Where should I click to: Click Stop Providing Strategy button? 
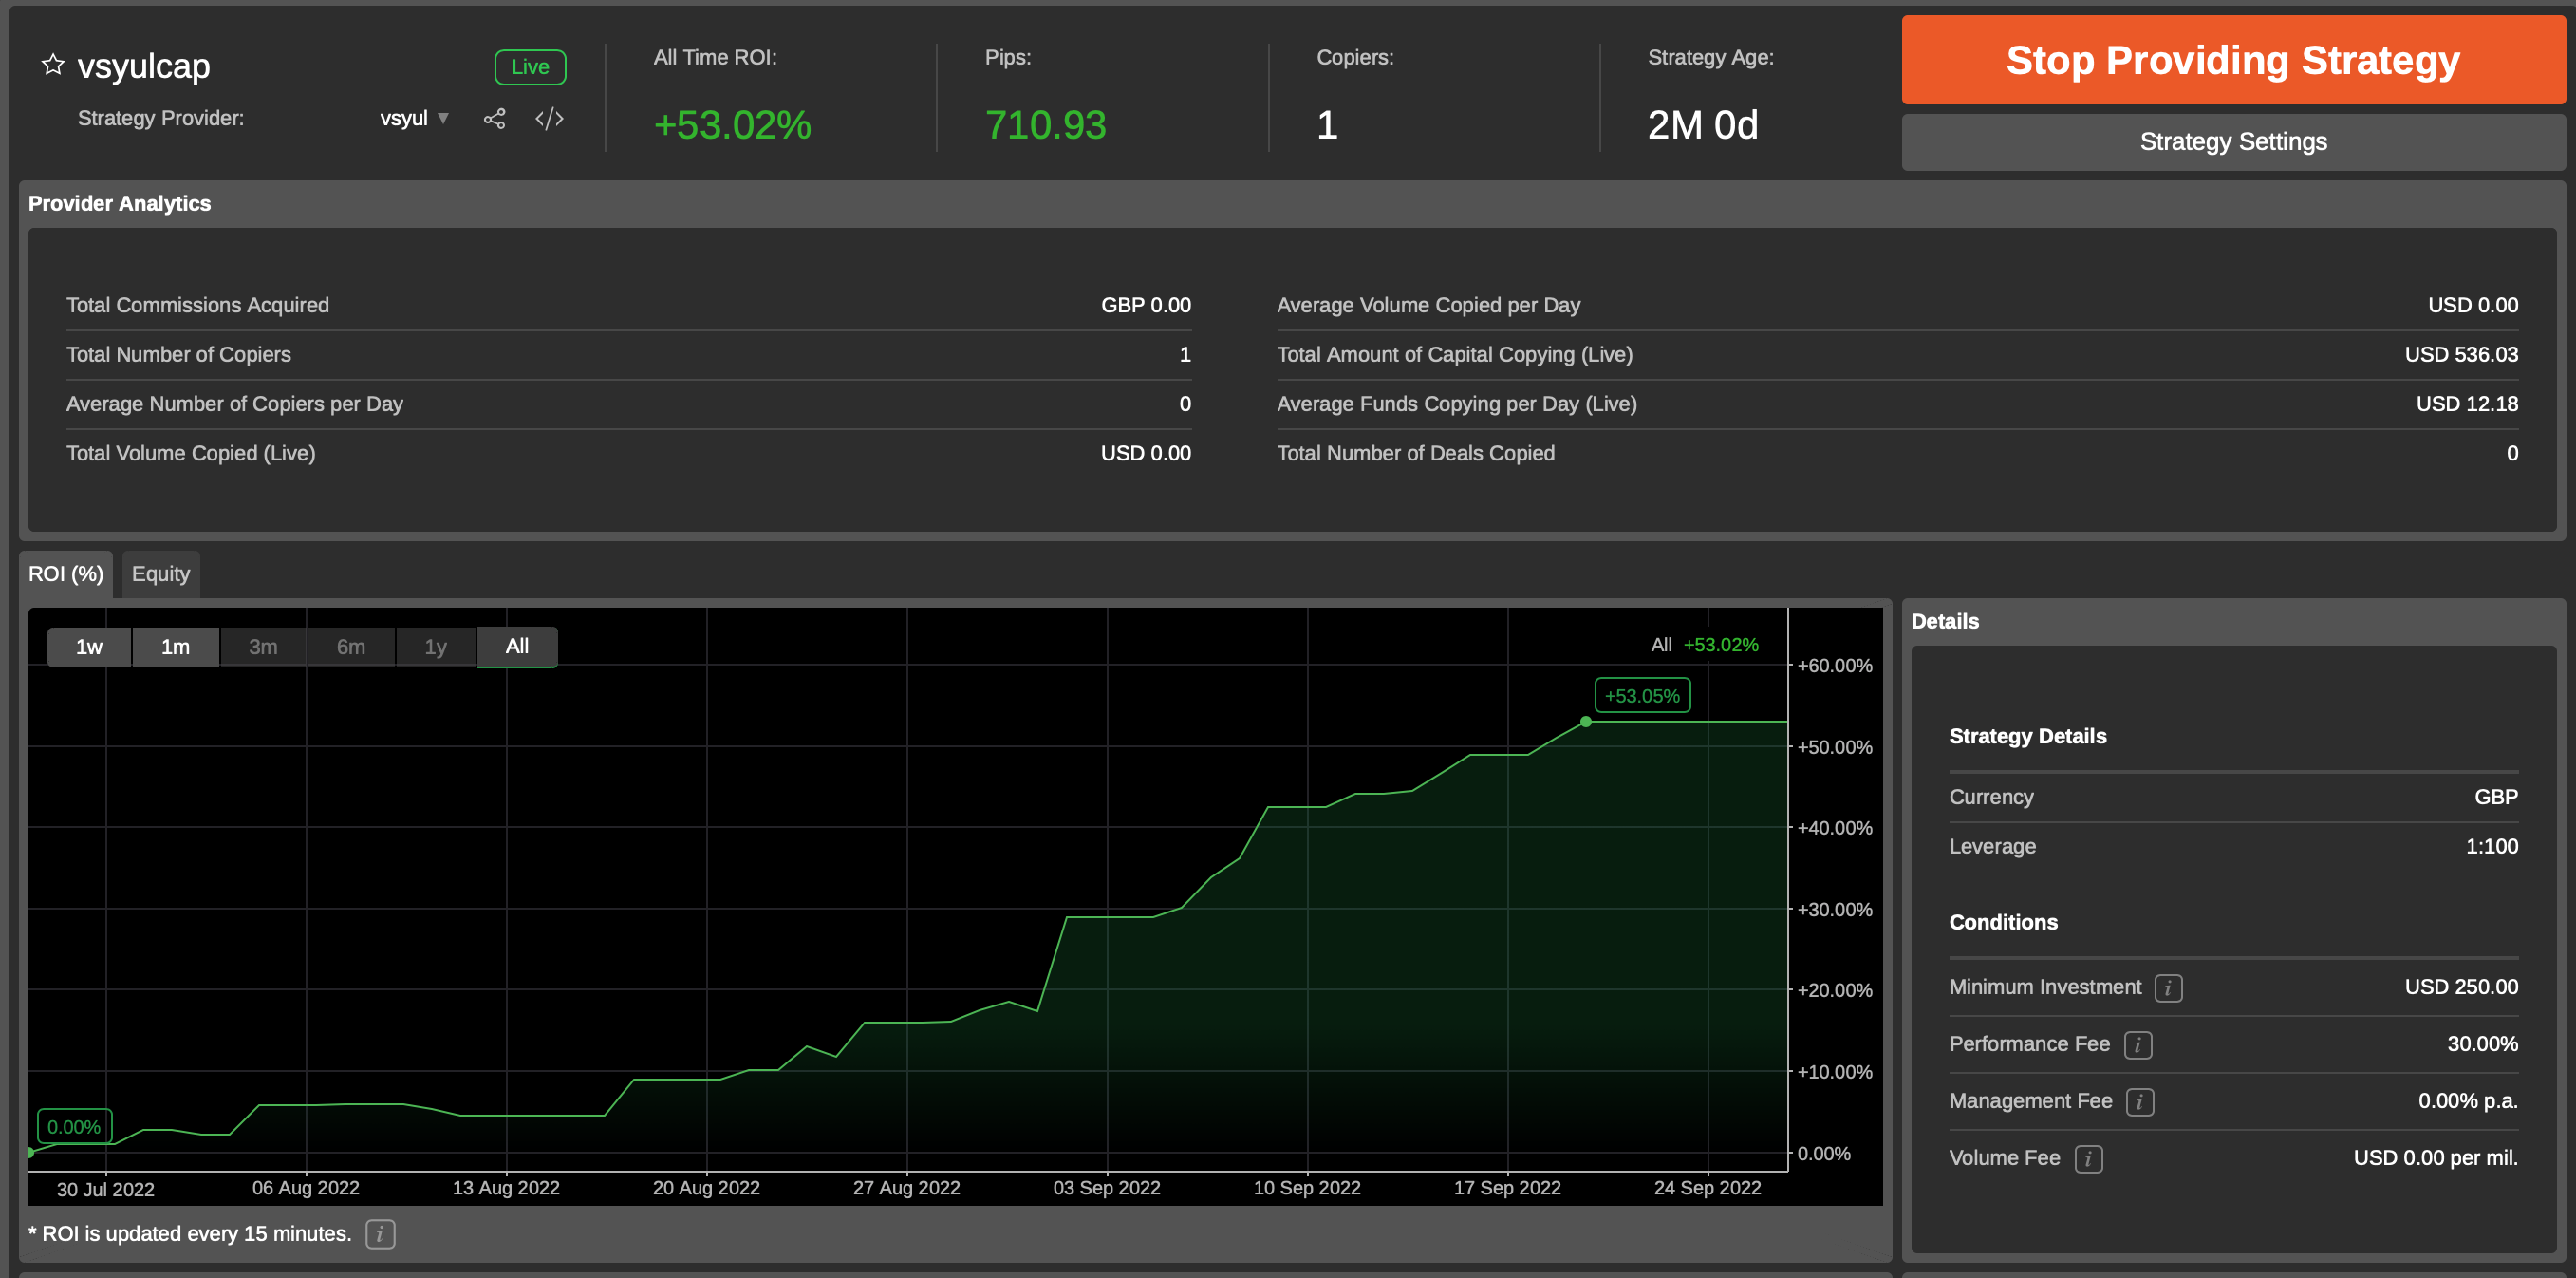click(x=2232, y=60)
